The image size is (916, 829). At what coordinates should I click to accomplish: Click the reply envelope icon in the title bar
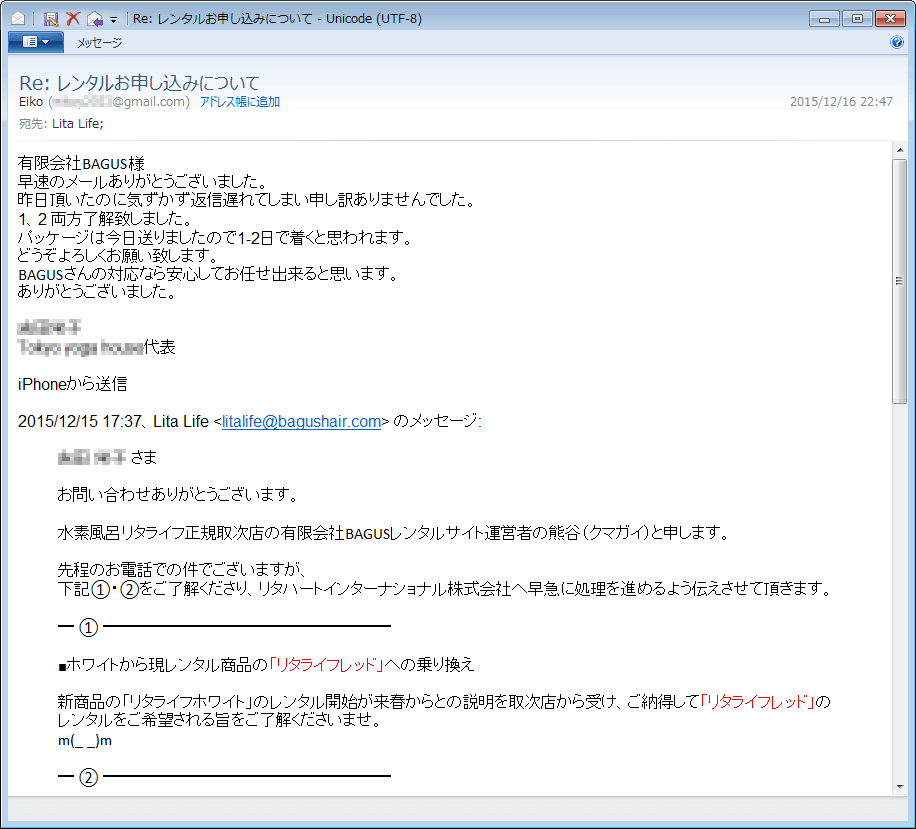(95, 19)
